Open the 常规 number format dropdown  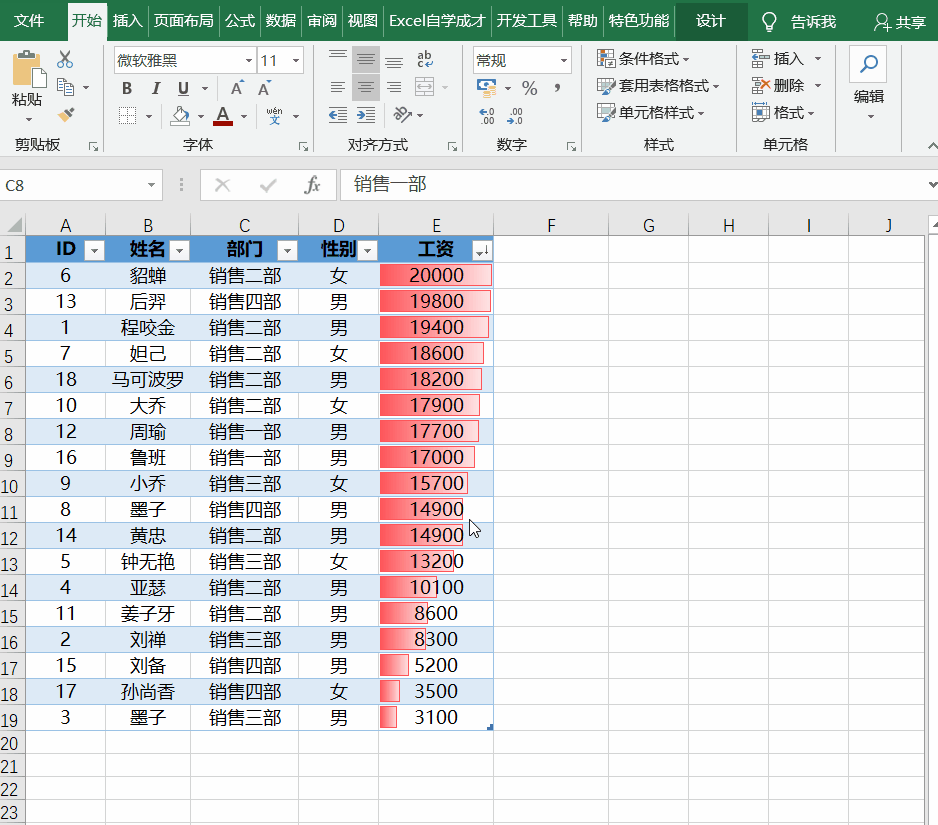coord(566,60)
